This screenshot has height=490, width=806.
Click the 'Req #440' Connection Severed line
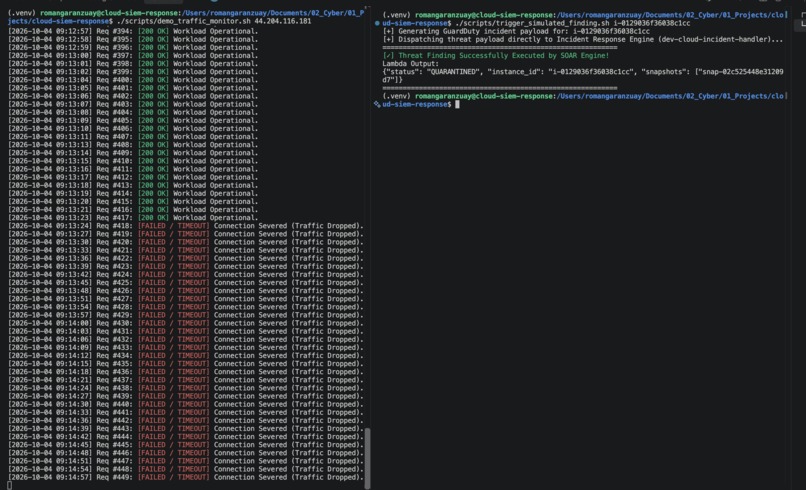click(186, 404)
